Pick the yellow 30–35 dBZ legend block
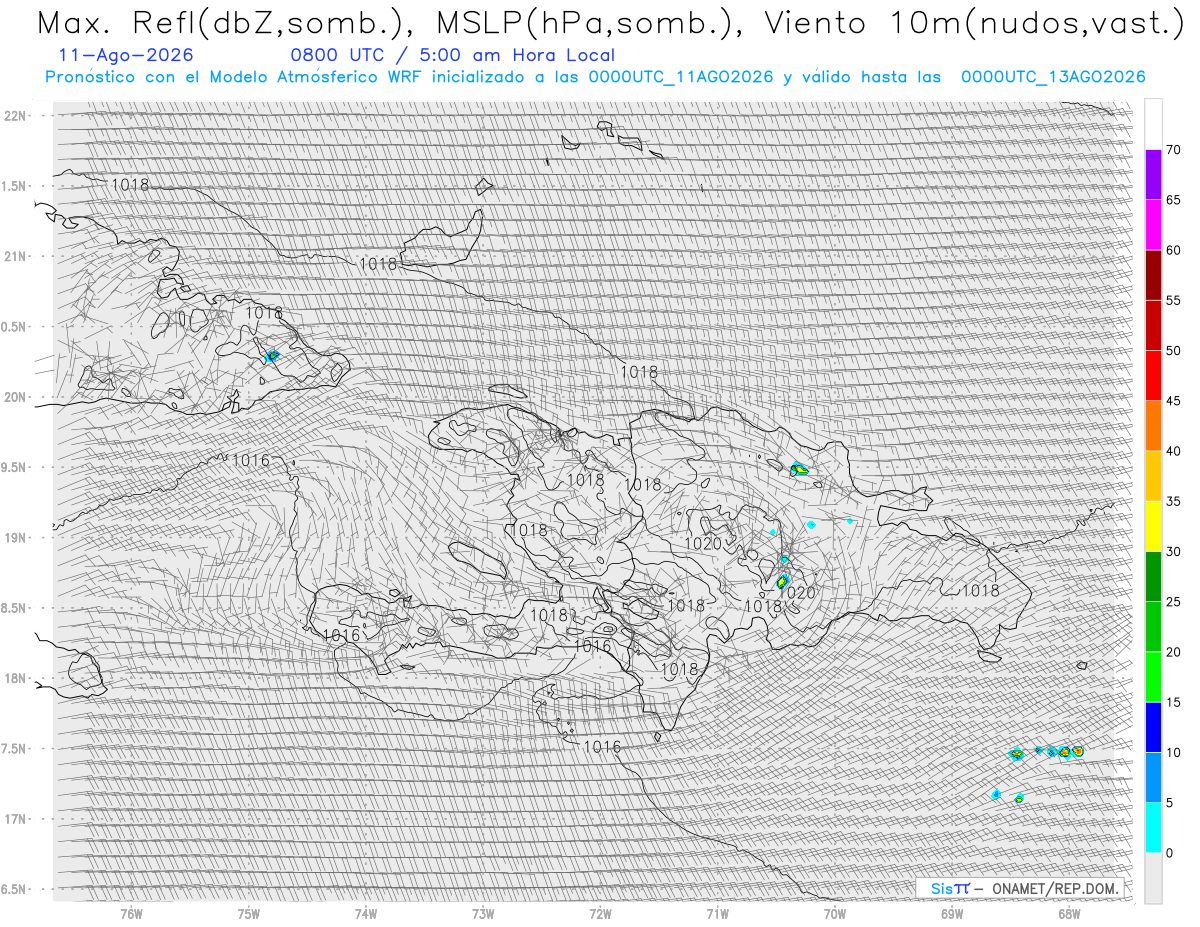The image size is (1200, 927). pos(1153,526)
